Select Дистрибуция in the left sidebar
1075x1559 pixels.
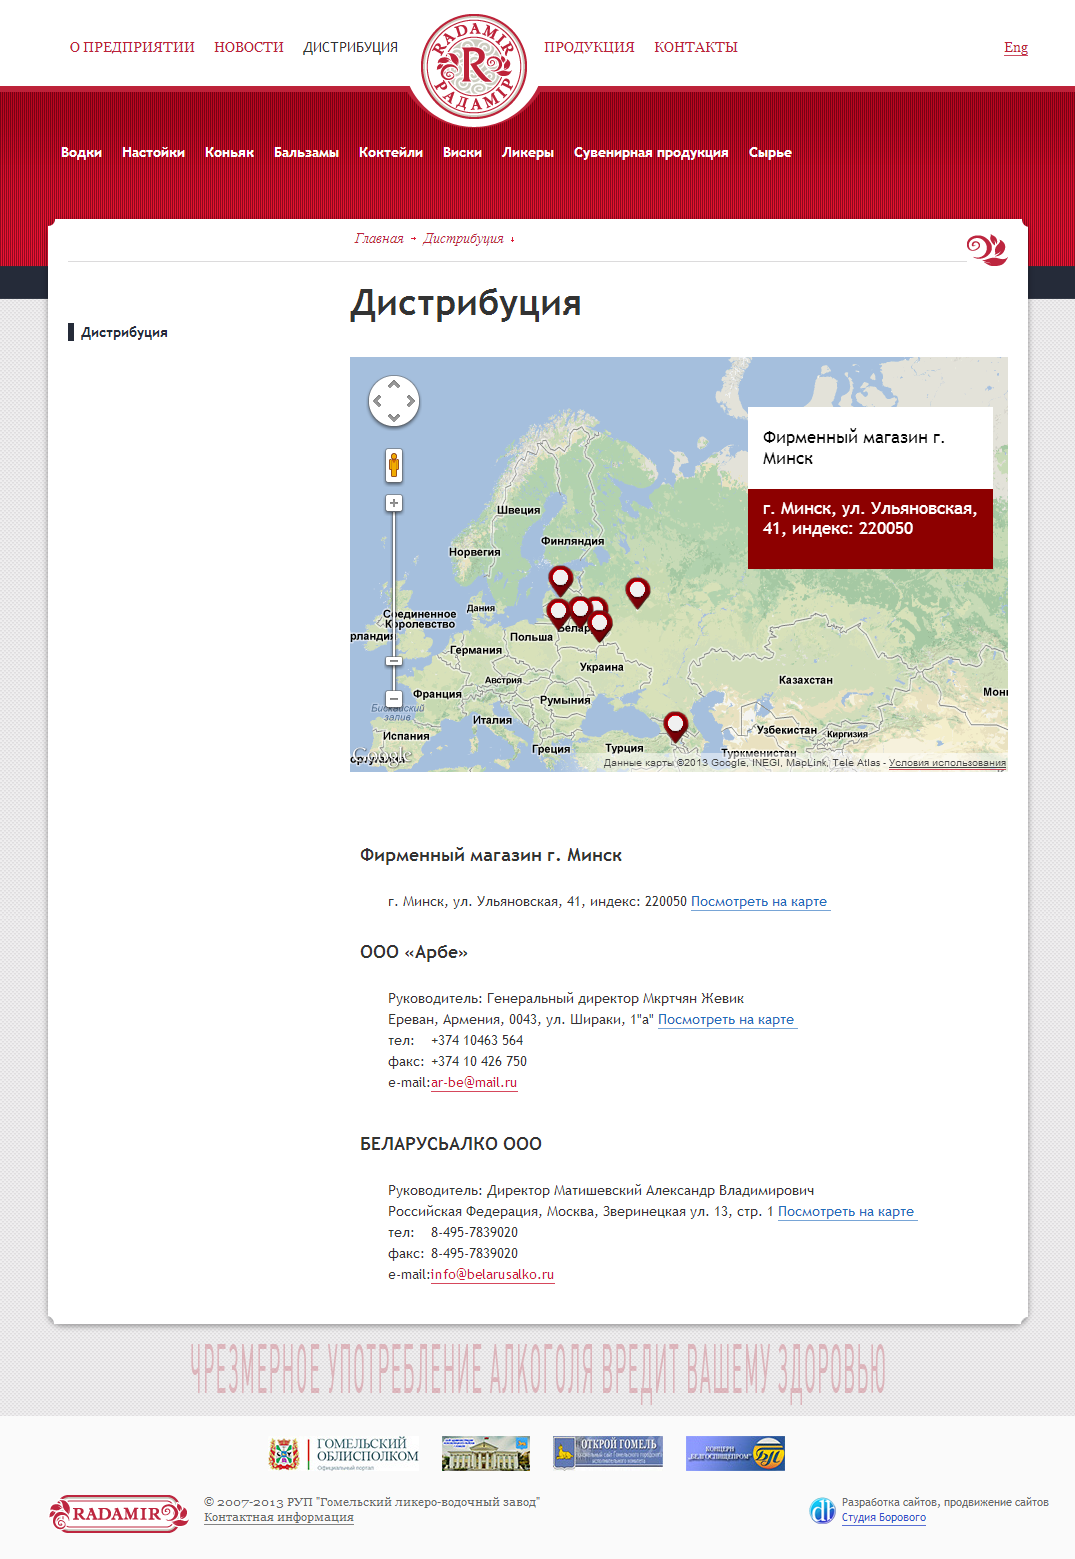coord(124,332)
